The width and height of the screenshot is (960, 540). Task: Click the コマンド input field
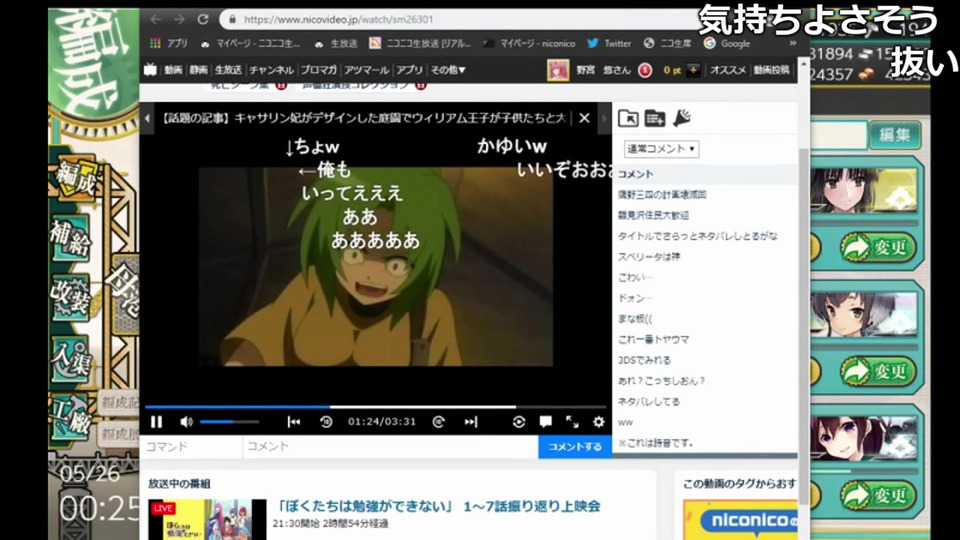(191, 447)
